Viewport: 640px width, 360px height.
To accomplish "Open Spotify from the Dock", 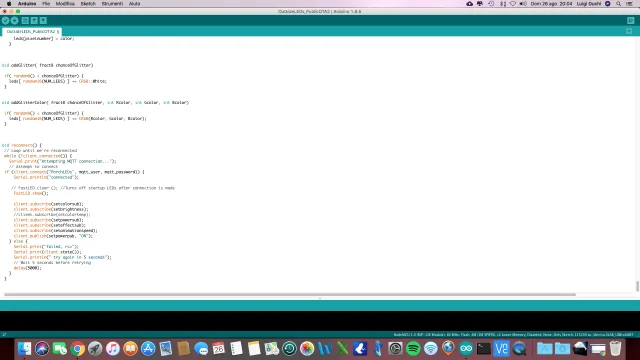I will (413, 349).
